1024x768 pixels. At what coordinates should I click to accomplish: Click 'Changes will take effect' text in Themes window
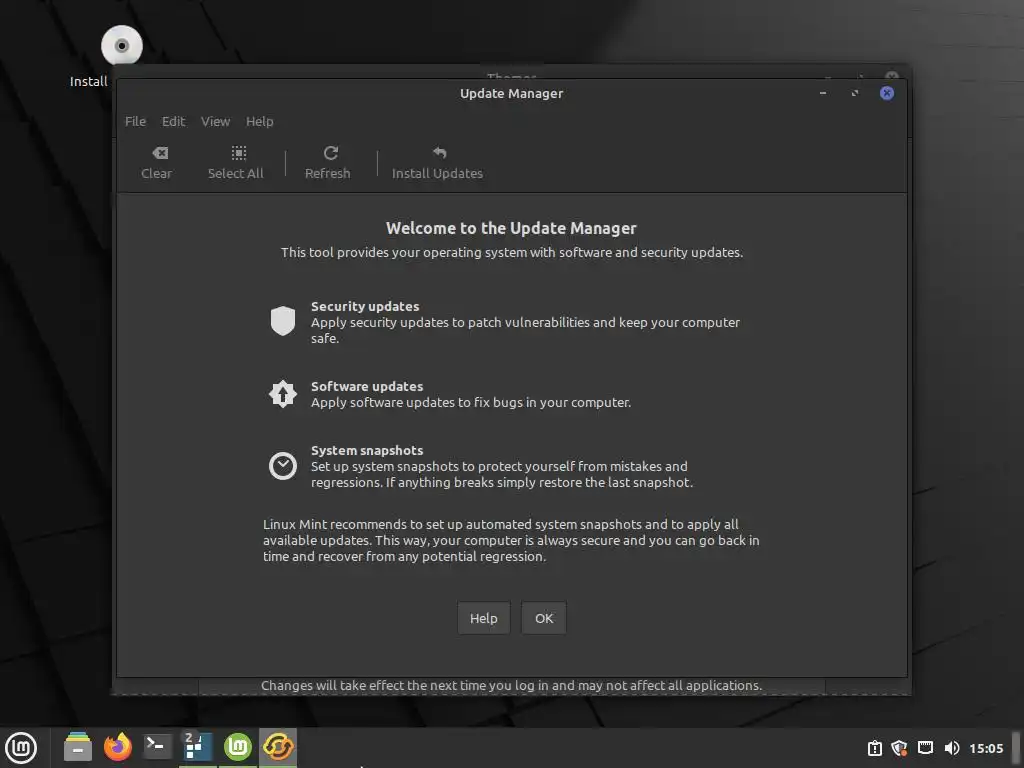pyautogui.click(x=511, y=686)
